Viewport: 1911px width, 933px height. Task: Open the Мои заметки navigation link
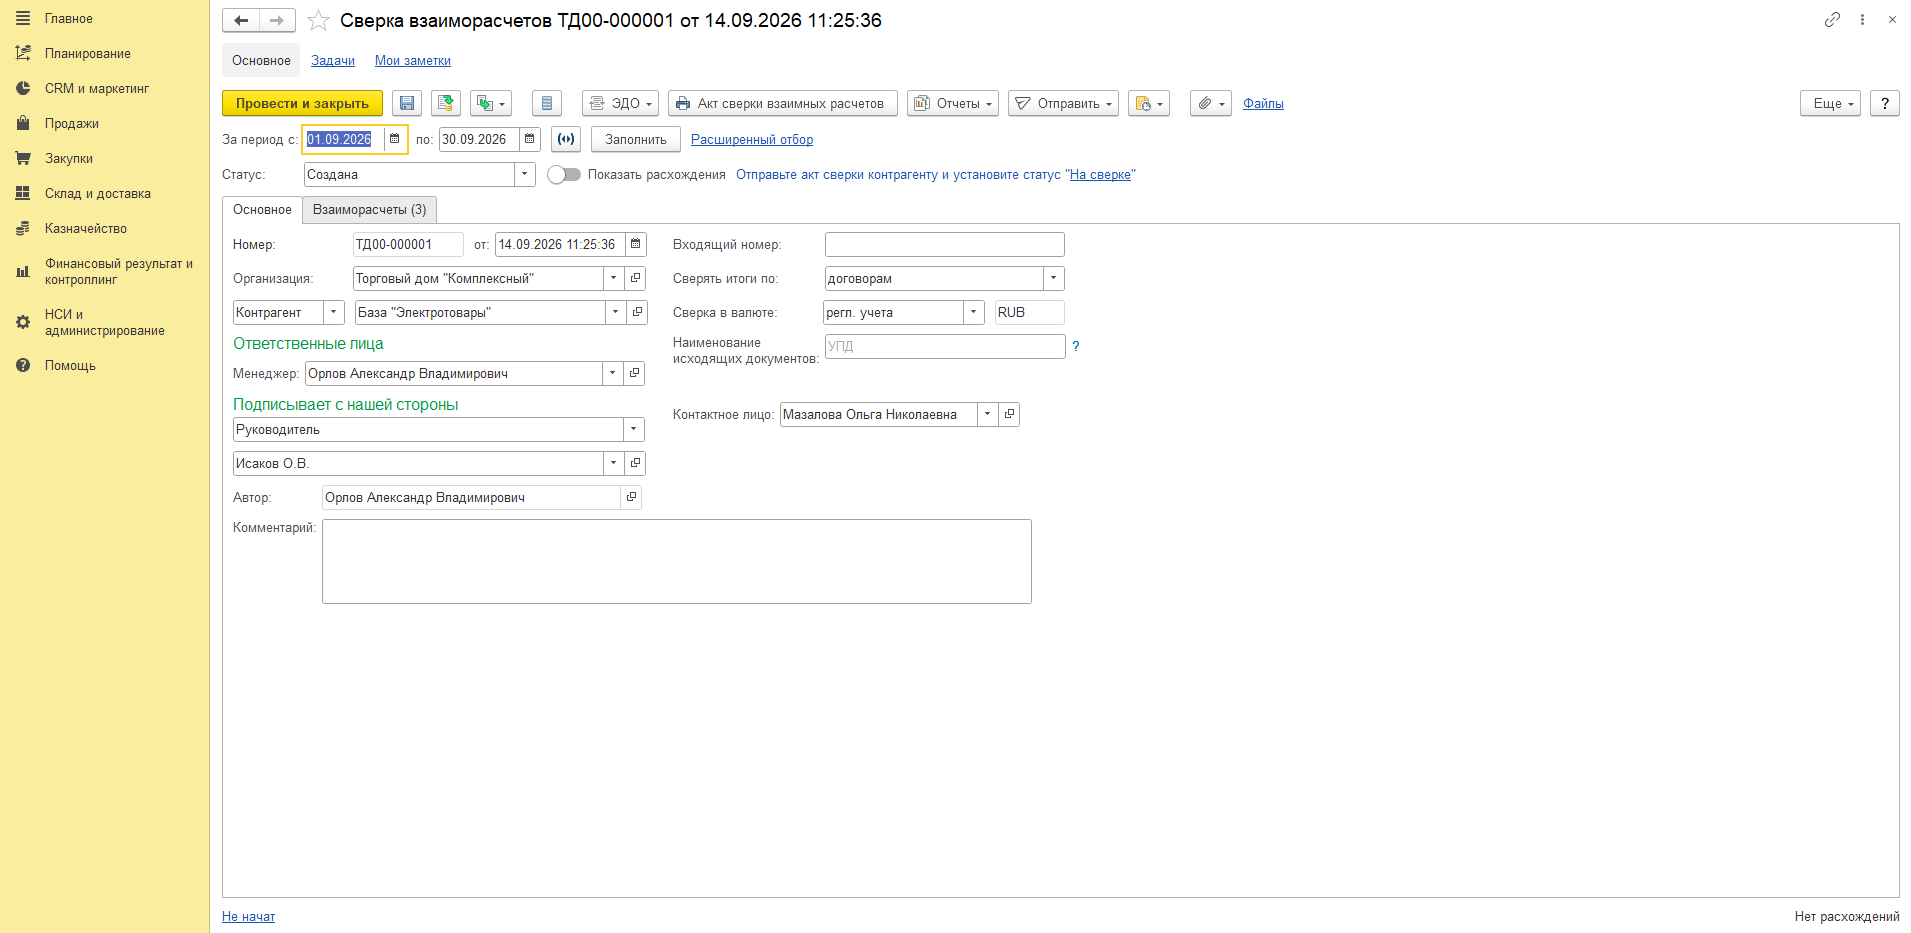click(x=413, y=61)
